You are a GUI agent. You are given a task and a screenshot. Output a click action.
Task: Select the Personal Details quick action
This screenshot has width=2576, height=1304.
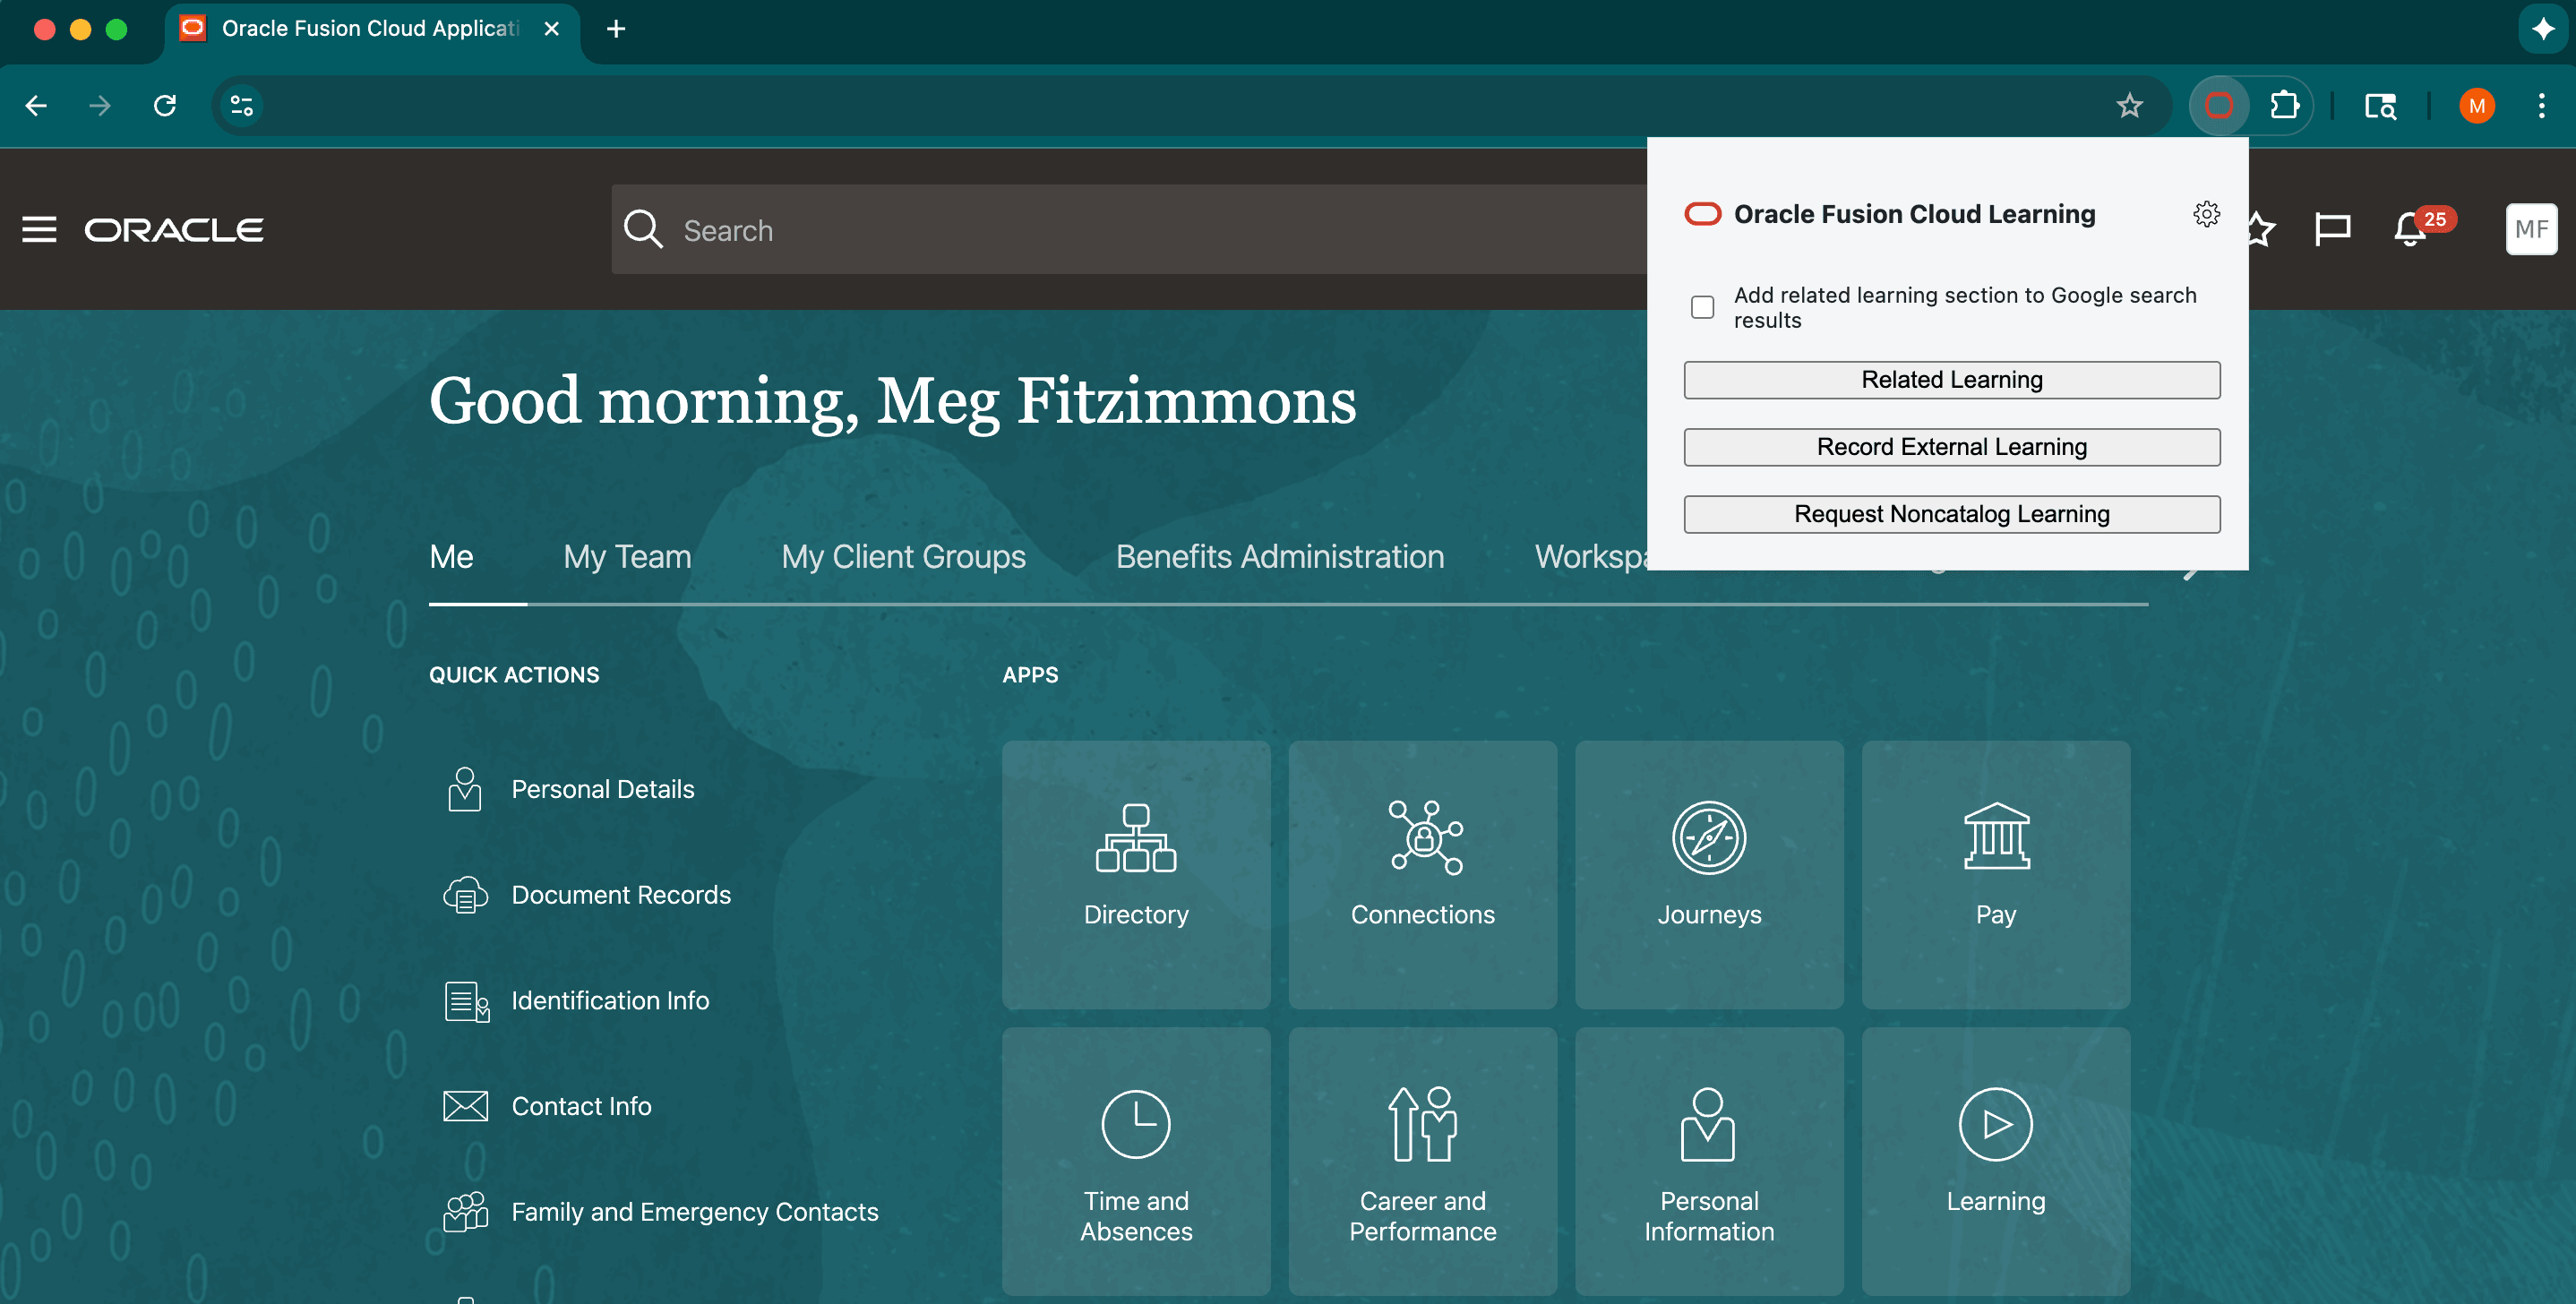602,789
